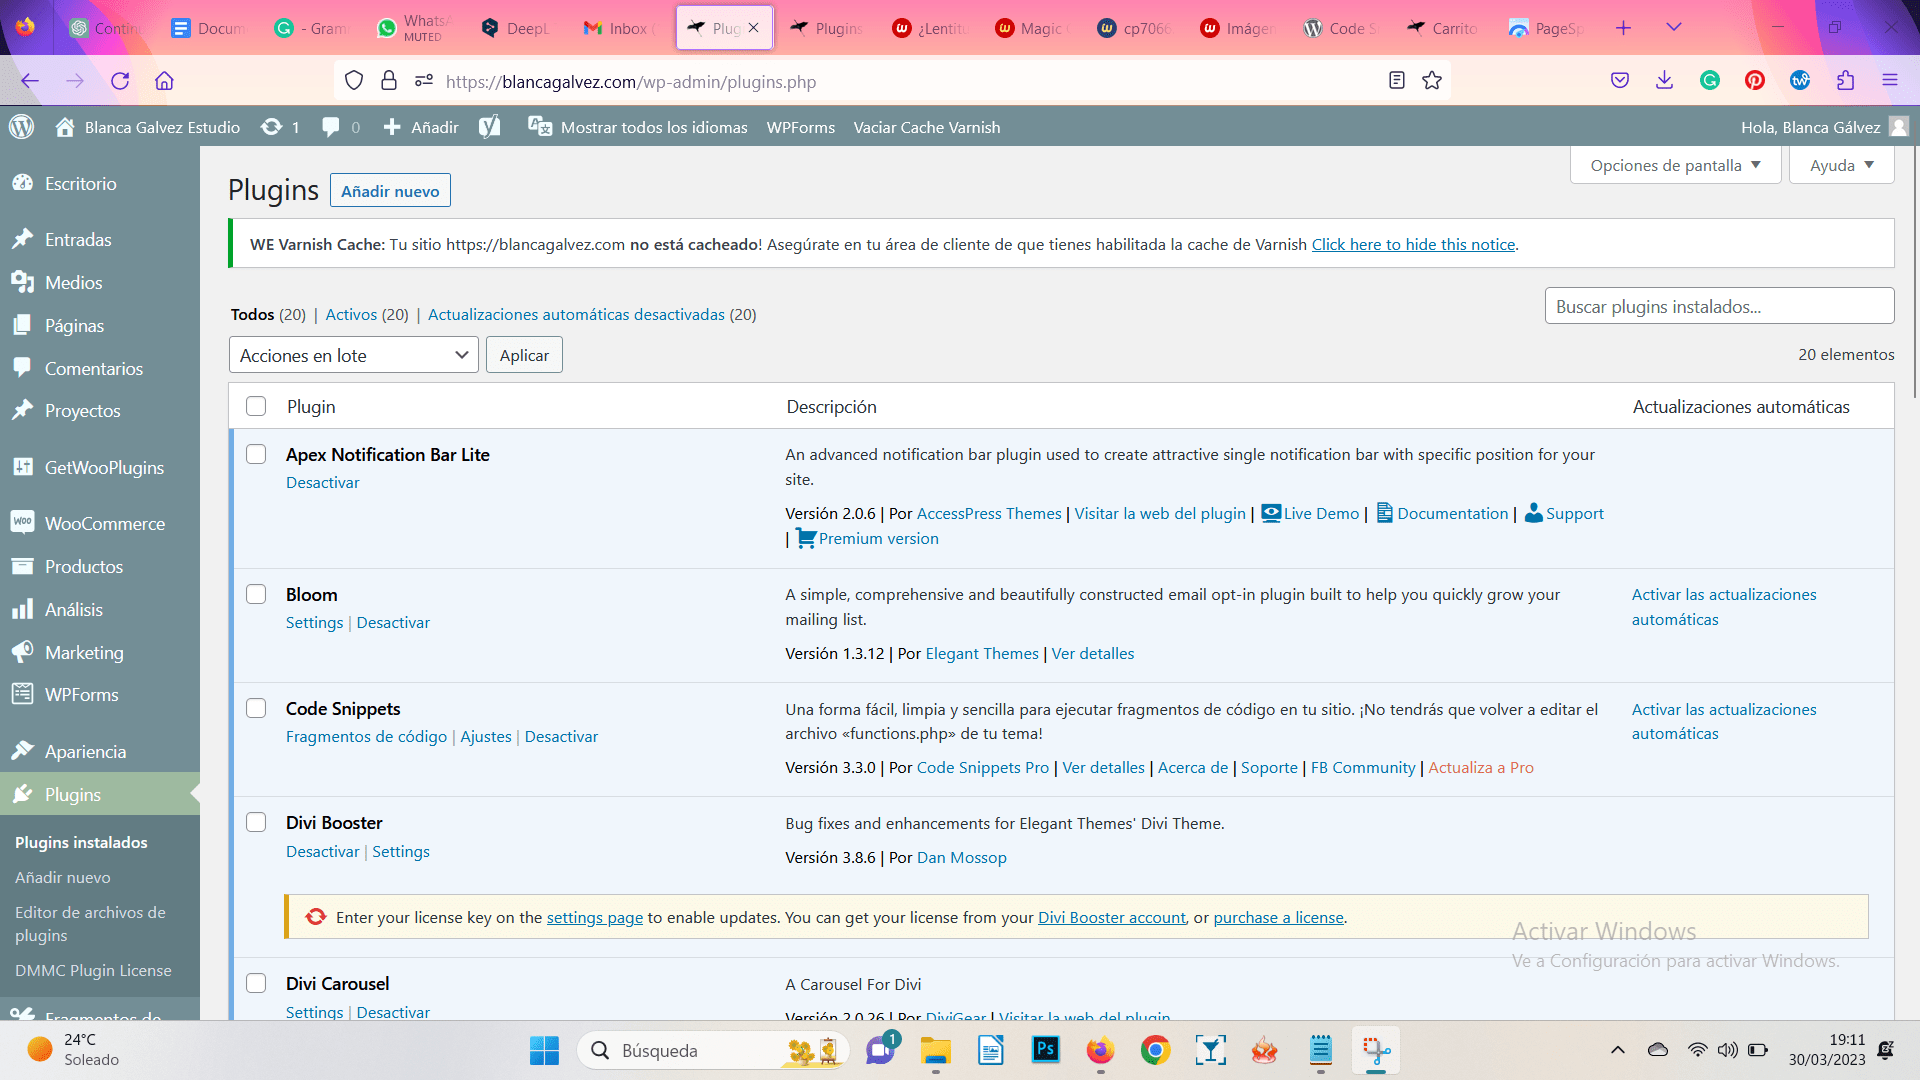
Task: Expand Opciones de pantalla panel
Action: tap(1676, 165)
